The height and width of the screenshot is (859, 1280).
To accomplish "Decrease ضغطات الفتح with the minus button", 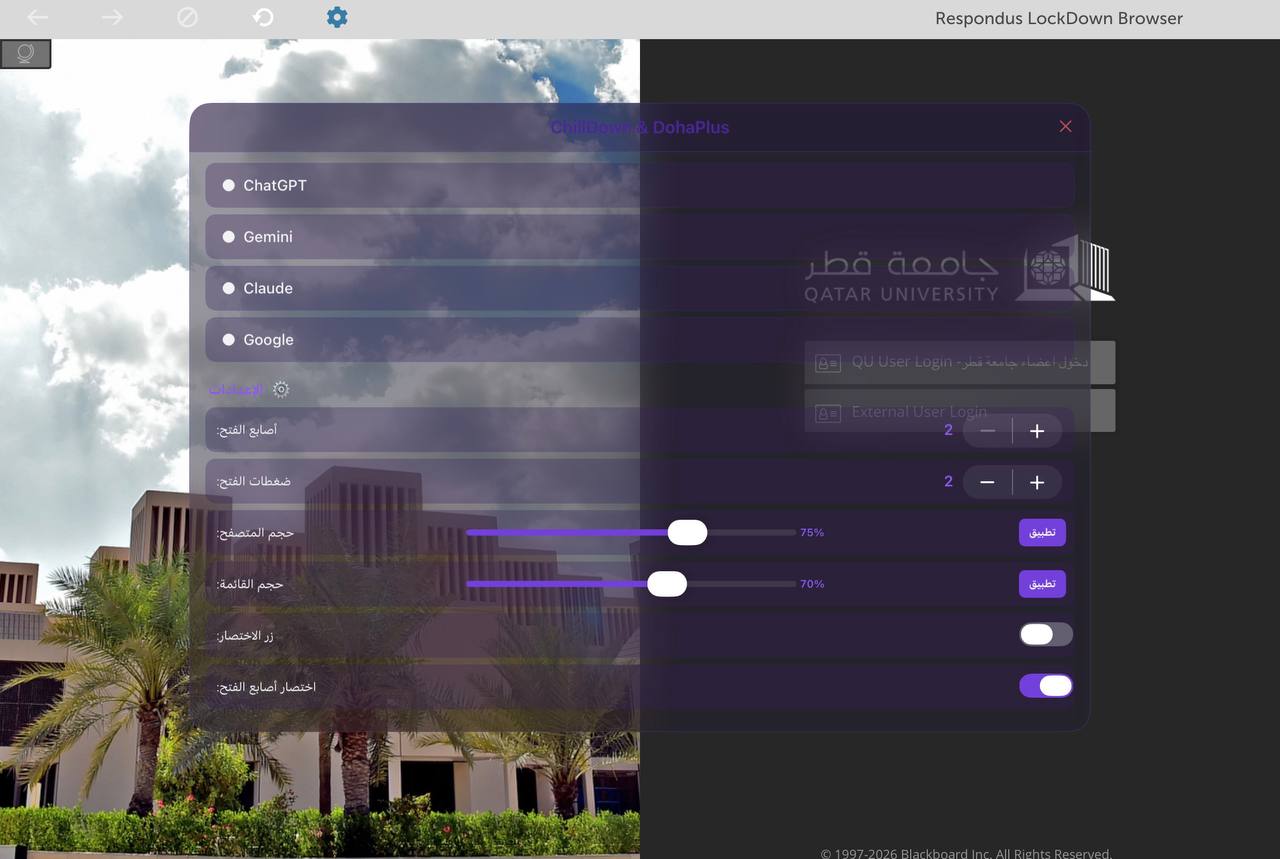I will pyautogui.click(x=987, y=482).
